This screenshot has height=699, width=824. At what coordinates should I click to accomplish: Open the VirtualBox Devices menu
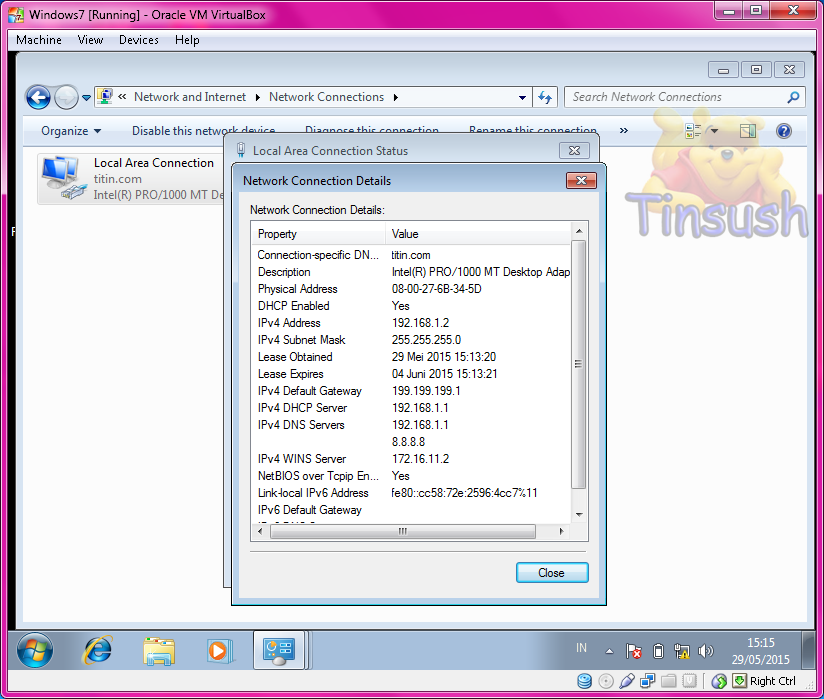(139, 40)
